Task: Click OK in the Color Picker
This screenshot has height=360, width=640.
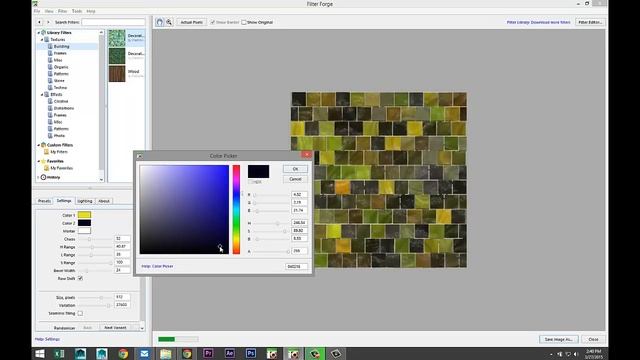Action: tap(295, 169)
